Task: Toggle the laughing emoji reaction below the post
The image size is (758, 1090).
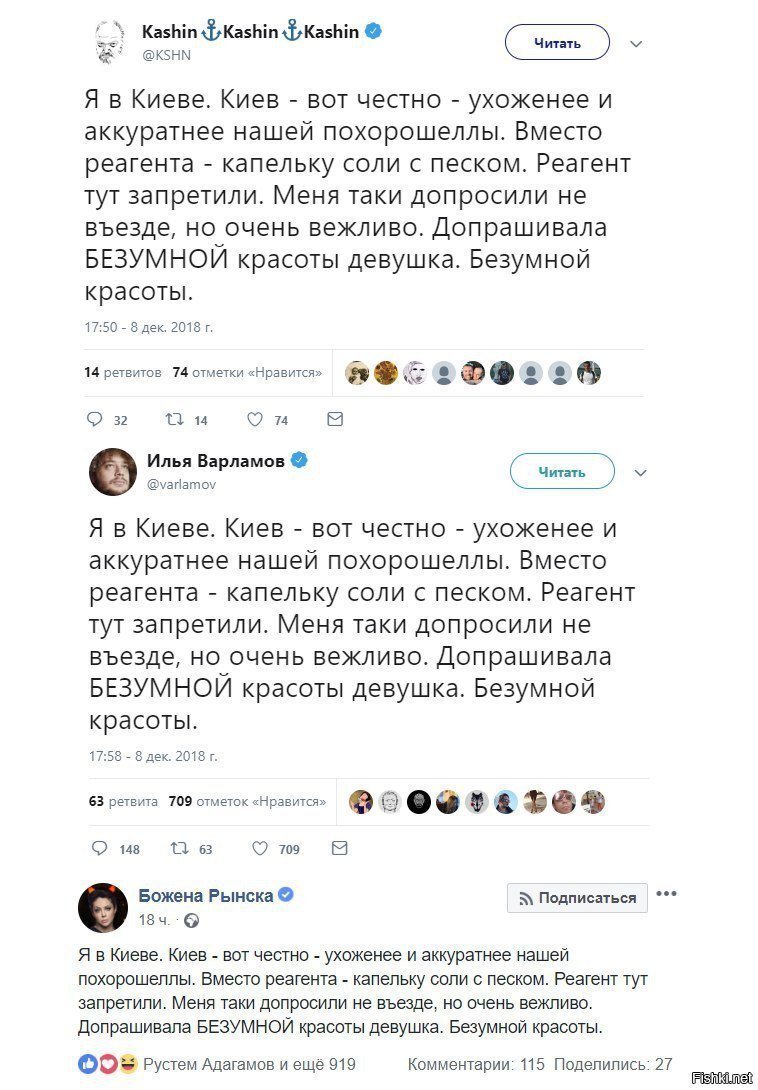Action: point(127,1064)
